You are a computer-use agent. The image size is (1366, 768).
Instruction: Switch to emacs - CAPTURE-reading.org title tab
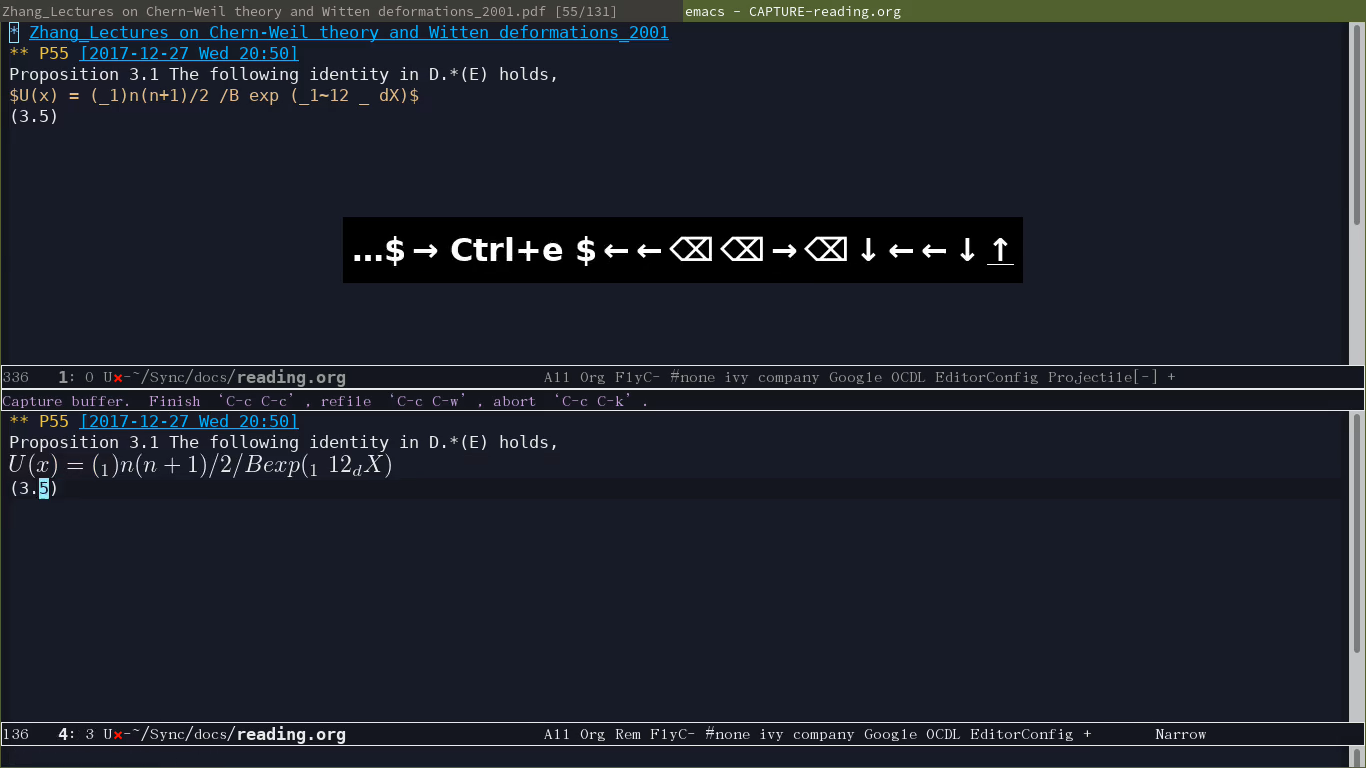tap(793, 11)
